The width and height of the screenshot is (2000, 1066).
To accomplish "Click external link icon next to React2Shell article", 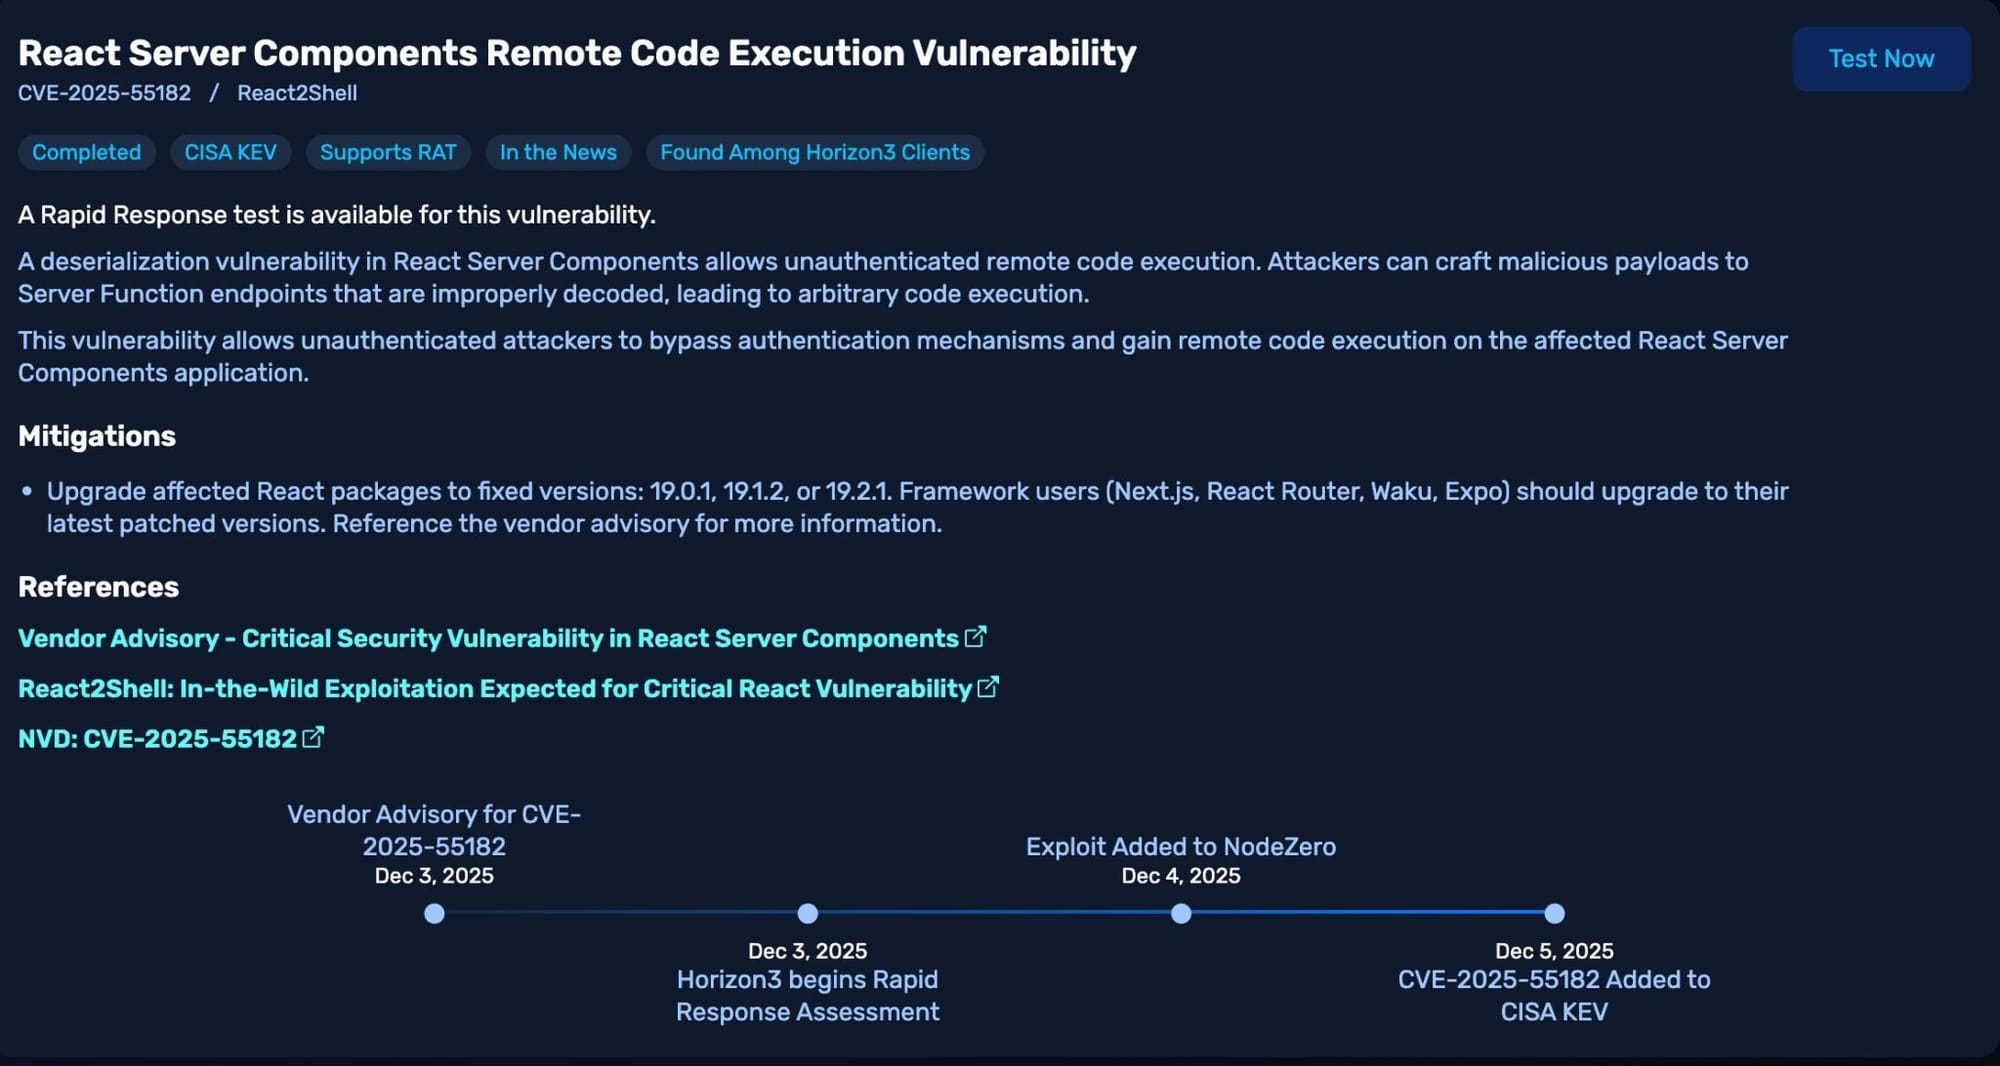I will coord(987,687).
